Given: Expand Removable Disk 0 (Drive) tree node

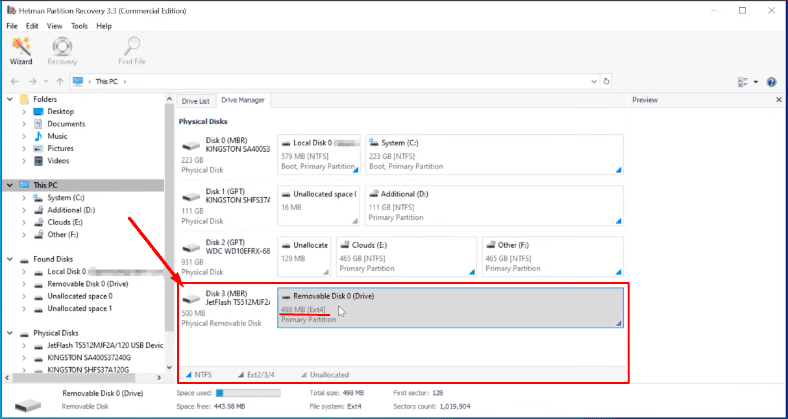Looking at the screenshot, I should (x=24, y=284).
